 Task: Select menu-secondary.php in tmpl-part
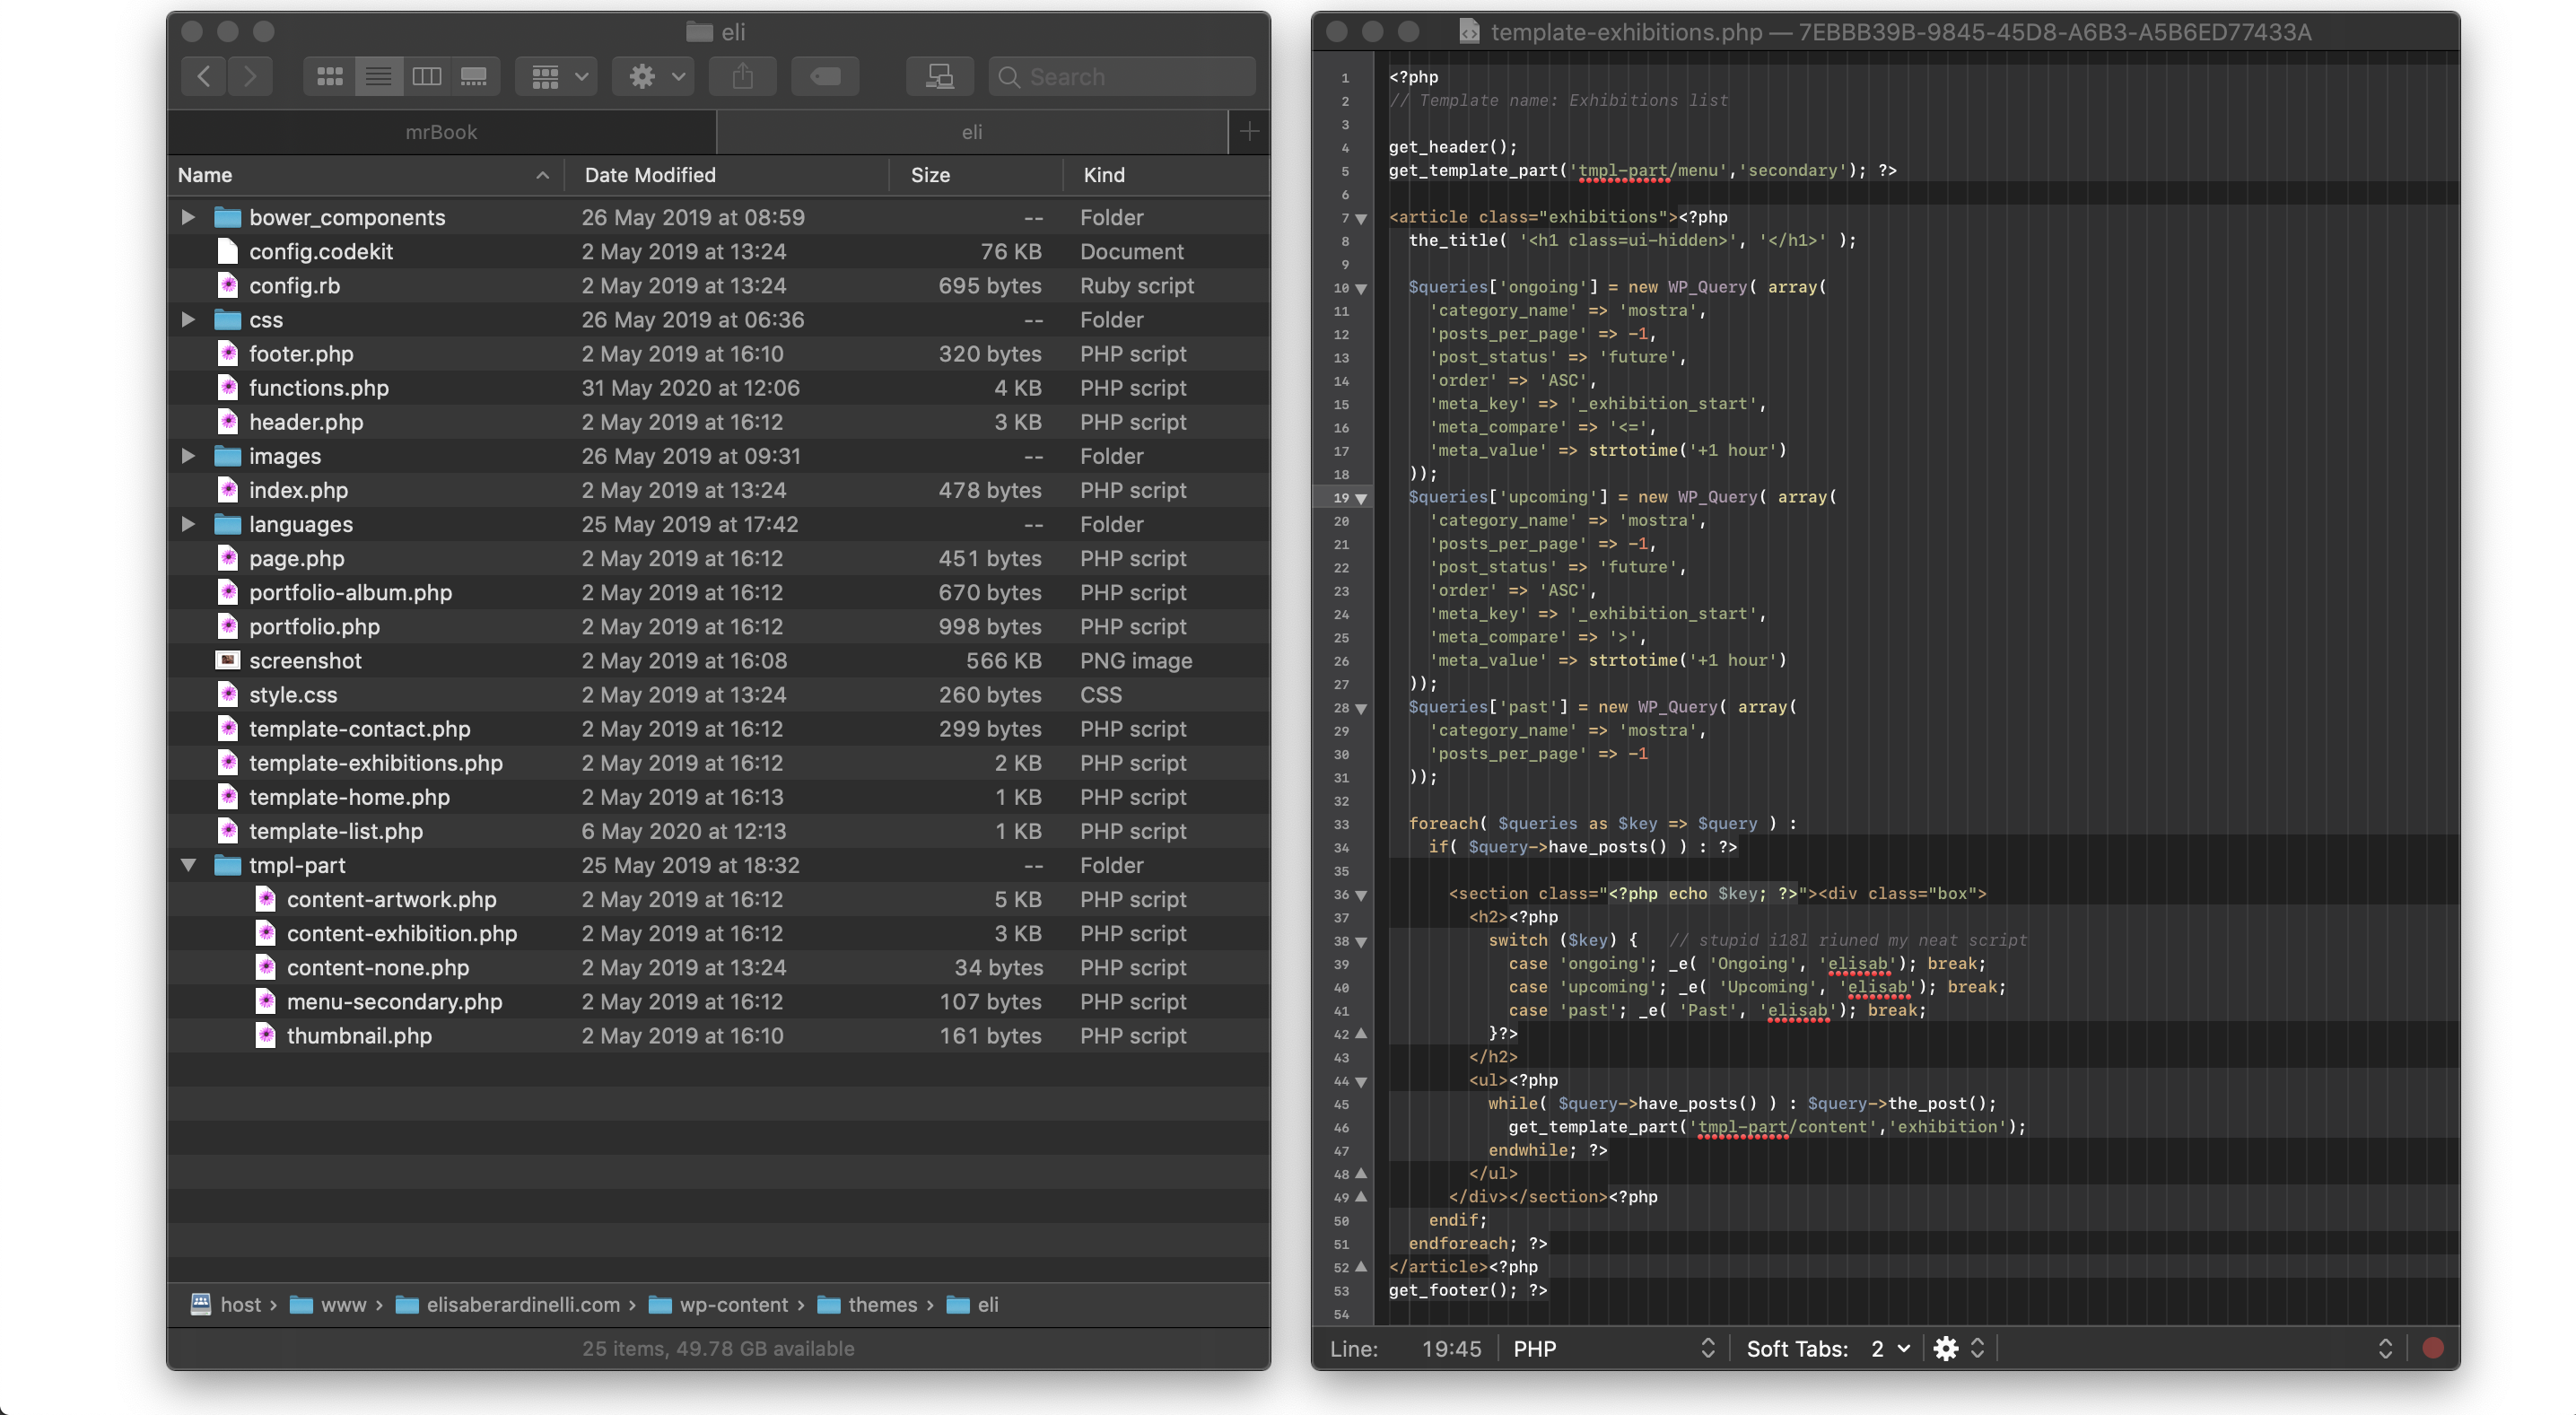coord(718,1001)
